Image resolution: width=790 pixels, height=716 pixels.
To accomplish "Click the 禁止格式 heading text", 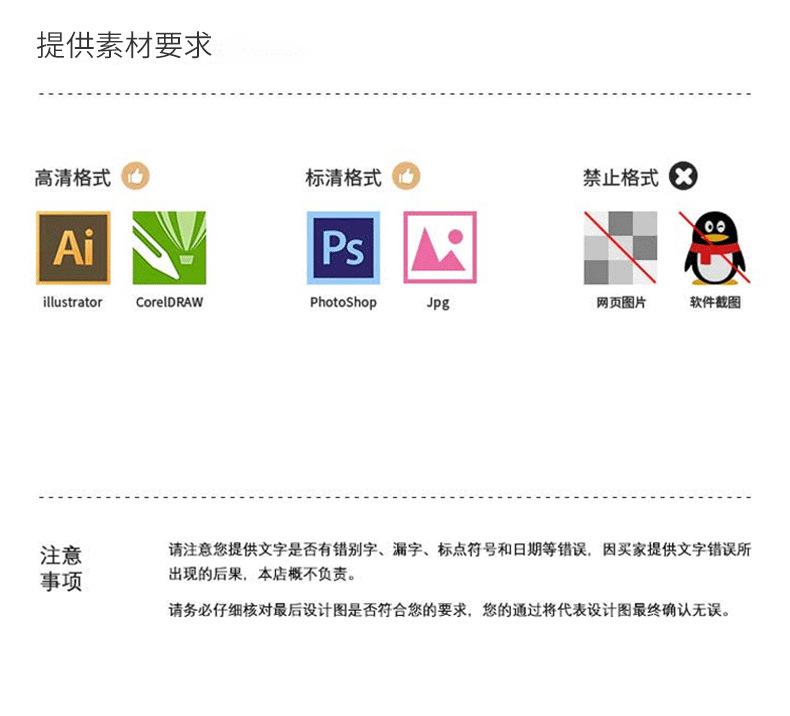I will pos(620,179).
